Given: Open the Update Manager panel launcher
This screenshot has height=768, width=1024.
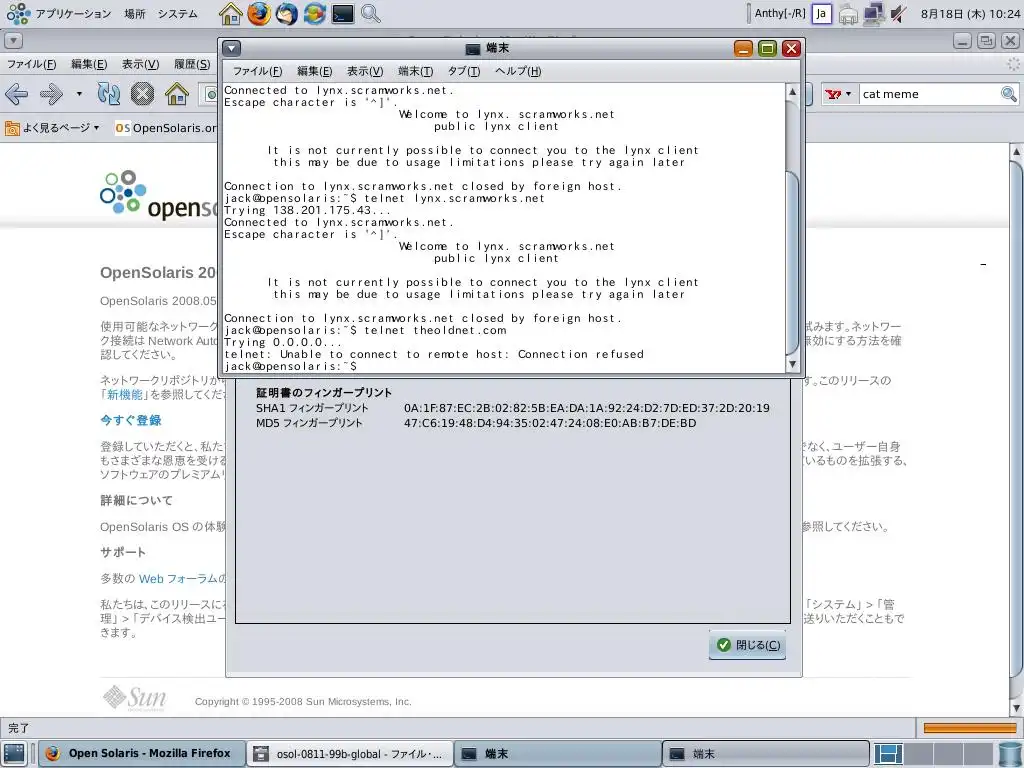Looking at the screenshot, I should pyautogui.click(x=314, y=14).
